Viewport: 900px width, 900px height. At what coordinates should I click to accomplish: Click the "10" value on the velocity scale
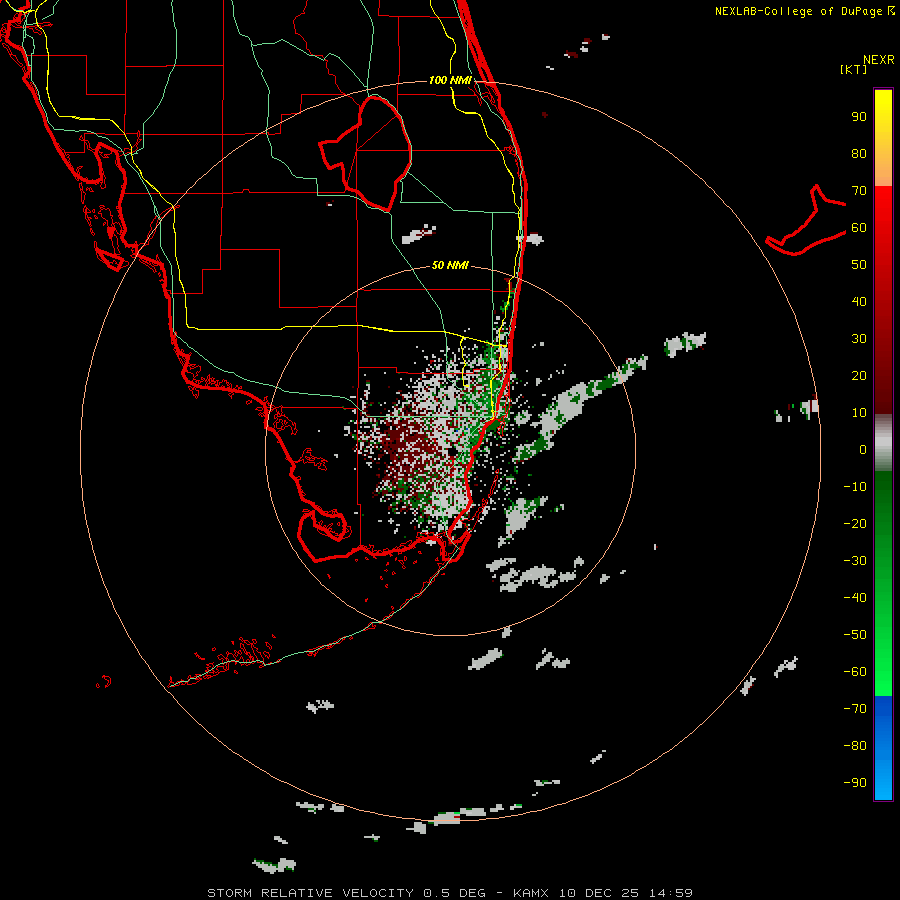pyautogui.click(x=859, y=413)
